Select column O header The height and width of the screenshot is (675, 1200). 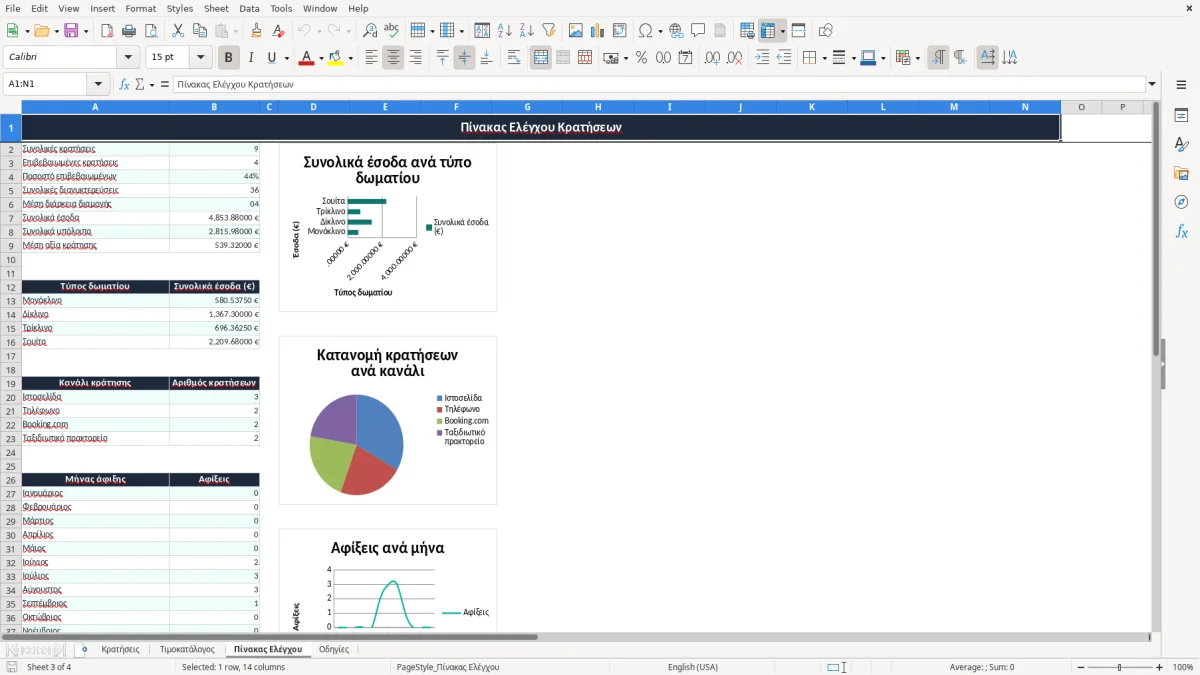tap(1081, 107)
